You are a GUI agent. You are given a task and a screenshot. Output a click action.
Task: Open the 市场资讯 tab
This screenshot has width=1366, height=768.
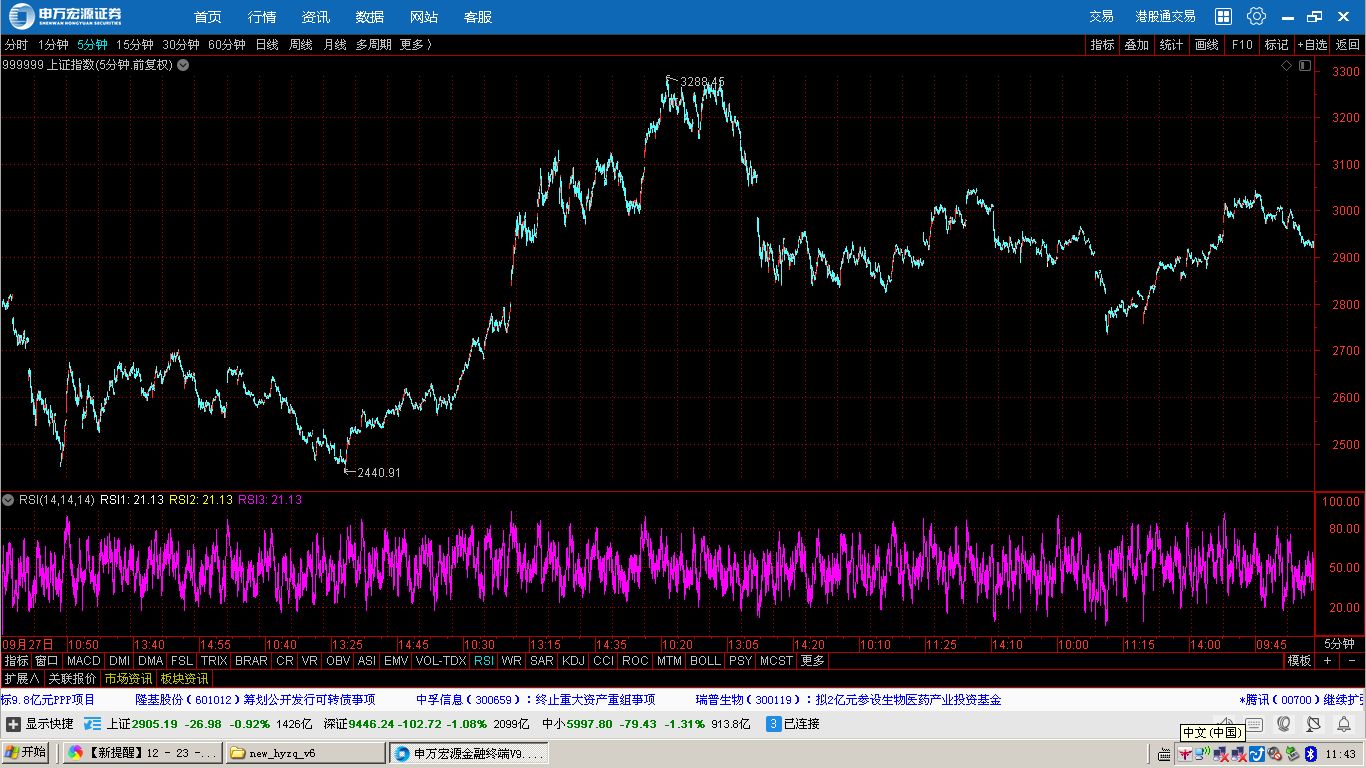click(x=128, y=678)
